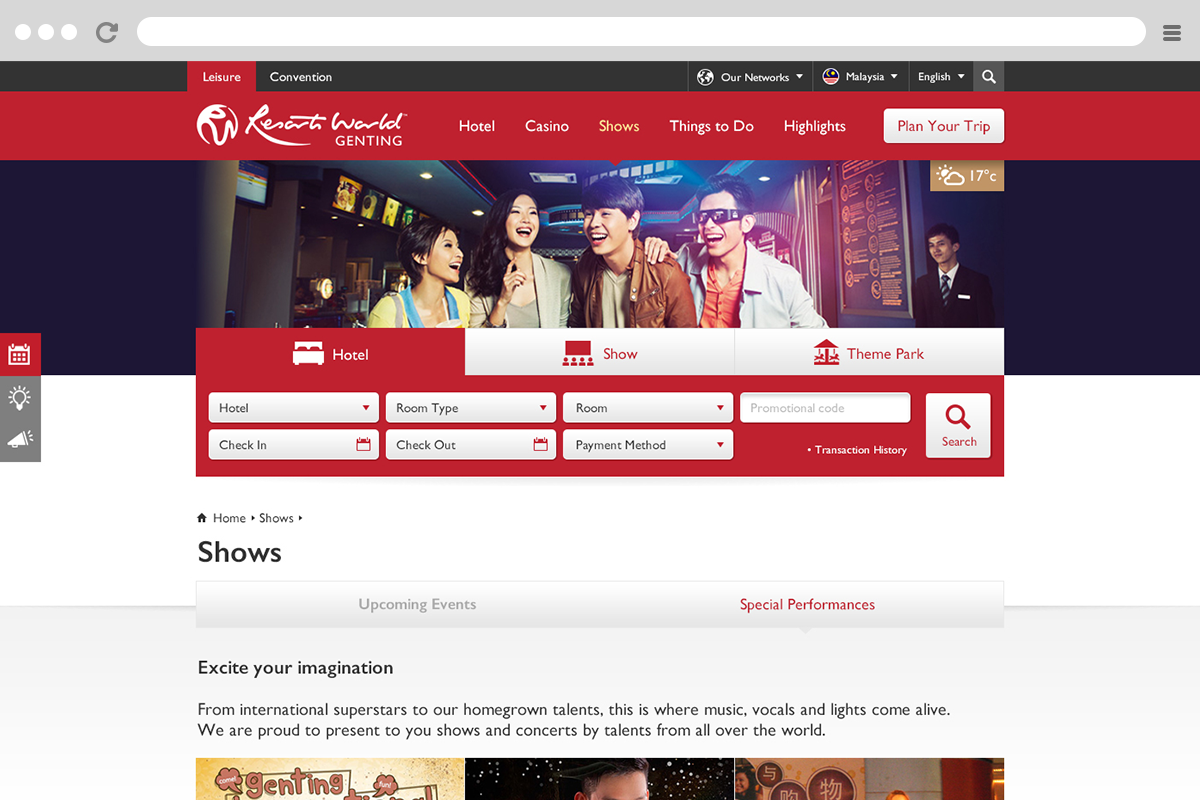Open the browser hamburger menu
Viewport: 1200px width, 800px height.
pos(1172,33)
